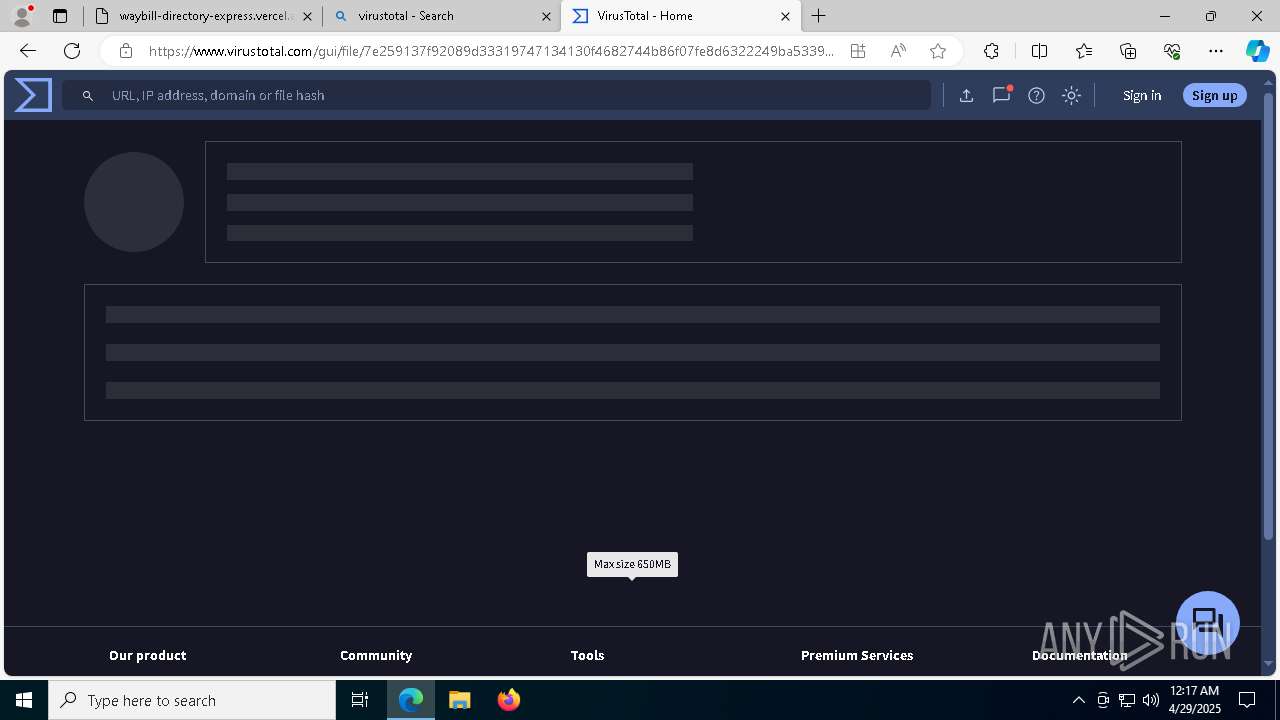
Task: Toggle the light/dark theme icon
Action: click(1071, 95)
